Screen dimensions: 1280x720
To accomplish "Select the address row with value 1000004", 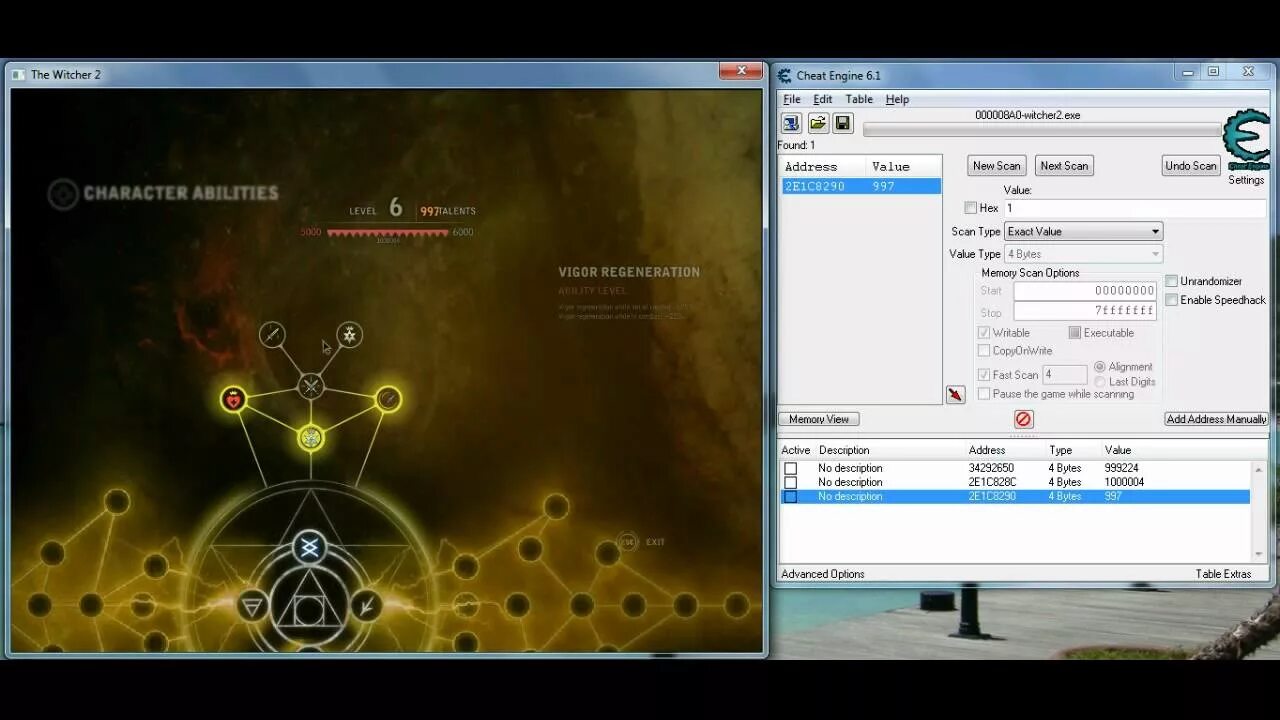I will (x=1015, y=482).
